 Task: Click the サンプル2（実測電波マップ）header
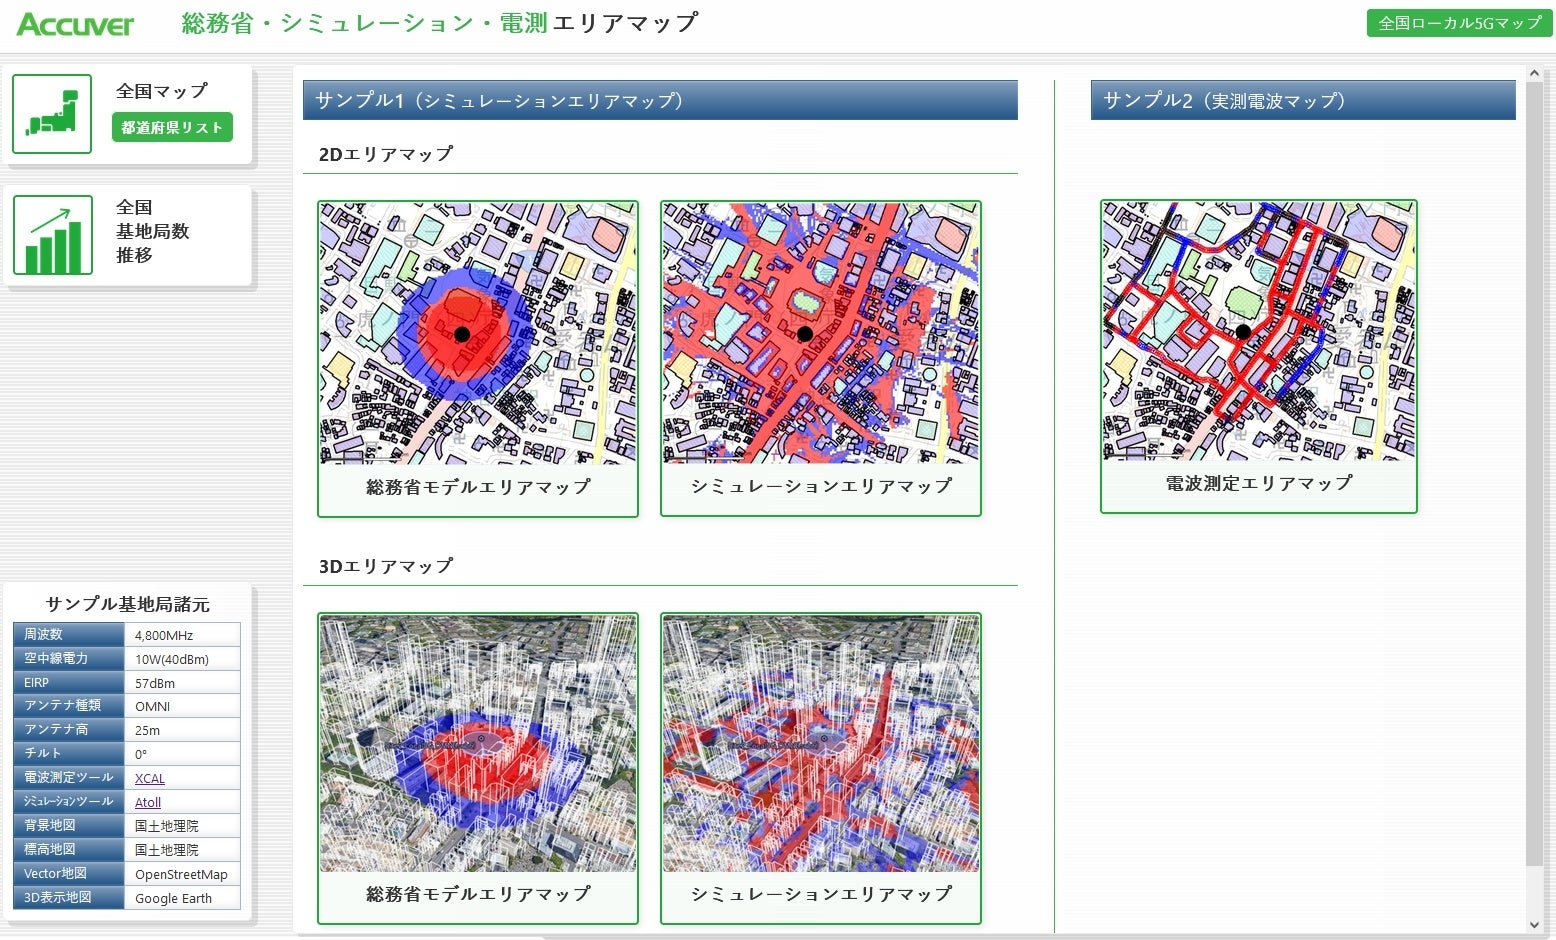tap(1303, 100)
